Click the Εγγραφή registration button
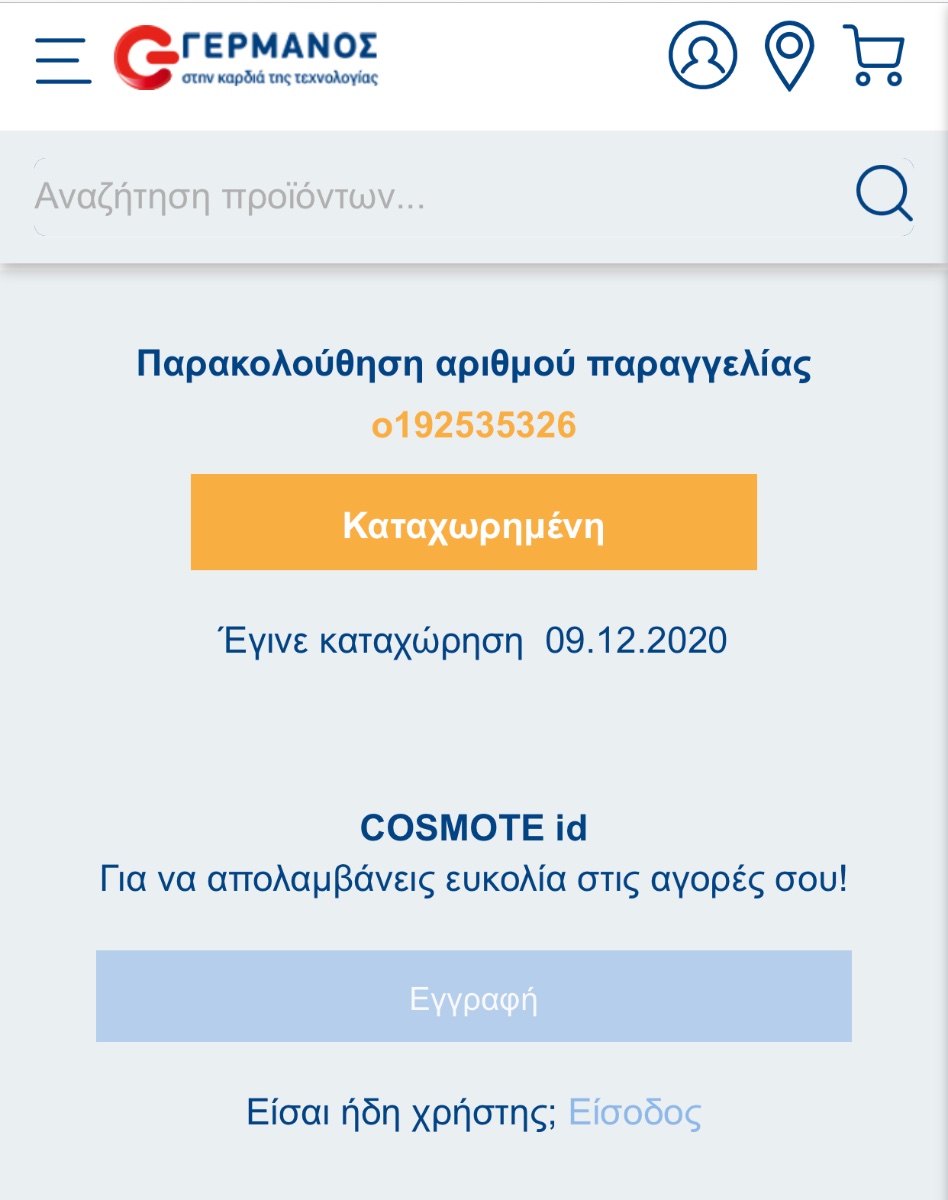This screenshot has height=1200, width=948. pyautogui.click(x=474, y=996)
